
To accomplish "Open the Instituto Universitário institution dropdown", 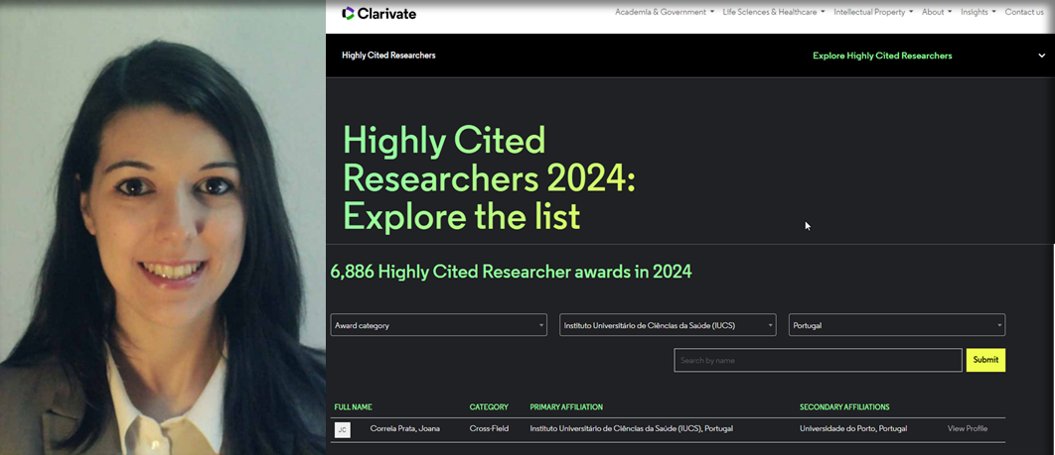I will [667, 325].
